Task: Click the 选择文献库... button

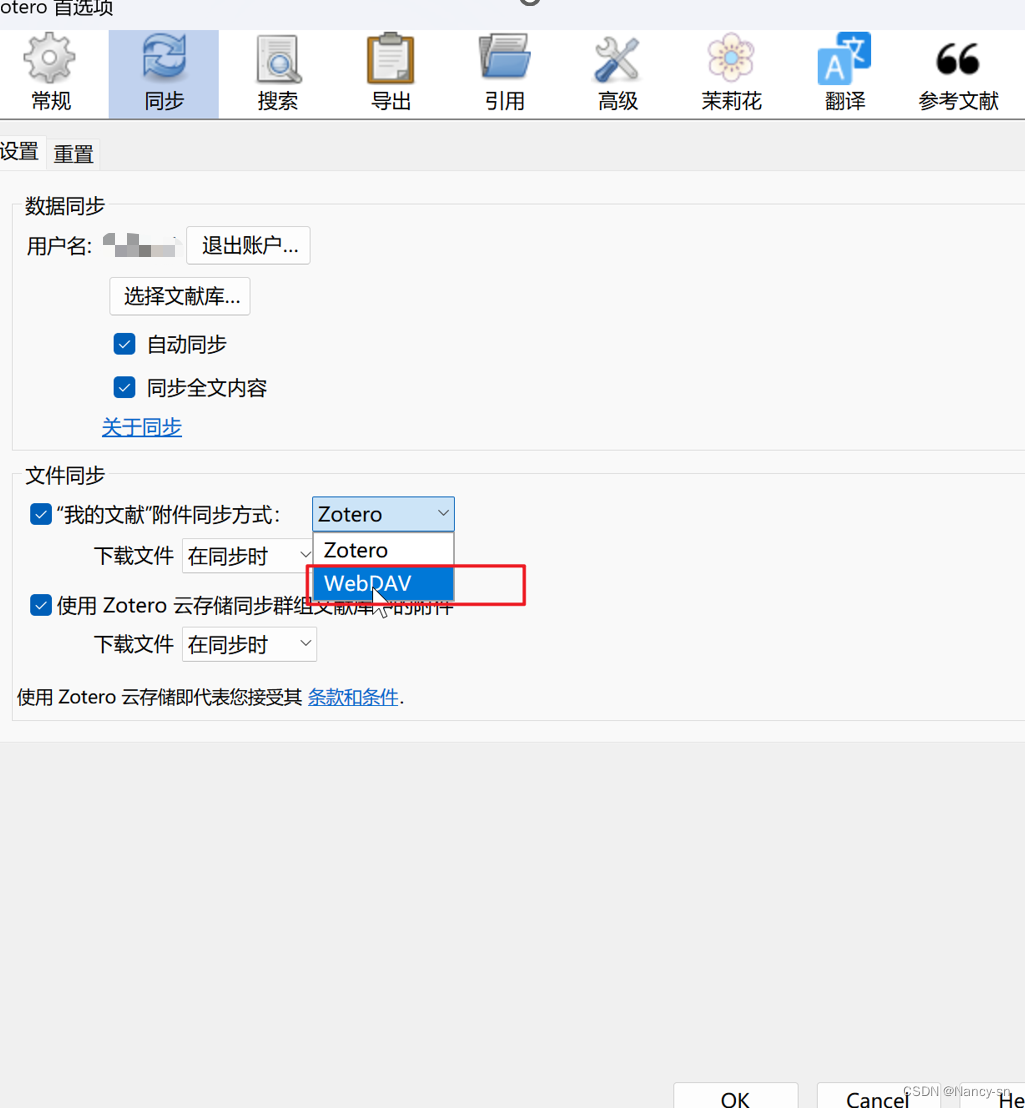Action: (x=180, y=296)
